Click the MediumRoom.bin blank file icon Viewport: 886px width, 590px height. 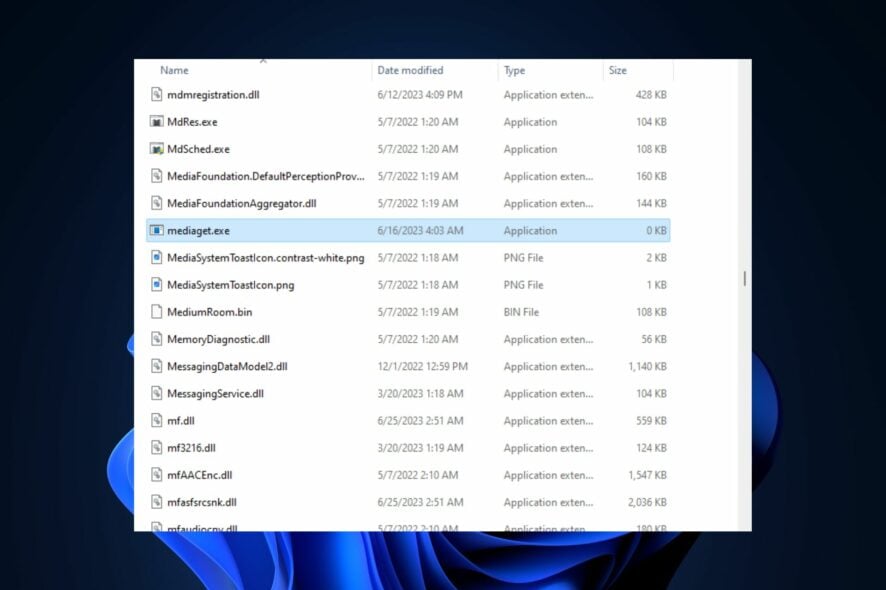coord(156,312)
